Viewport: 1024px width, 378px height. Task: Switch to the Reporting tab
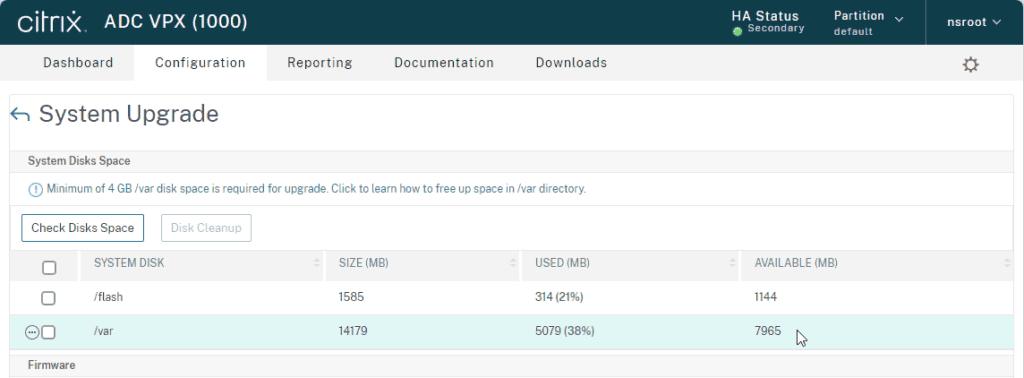tap(319, 63)
